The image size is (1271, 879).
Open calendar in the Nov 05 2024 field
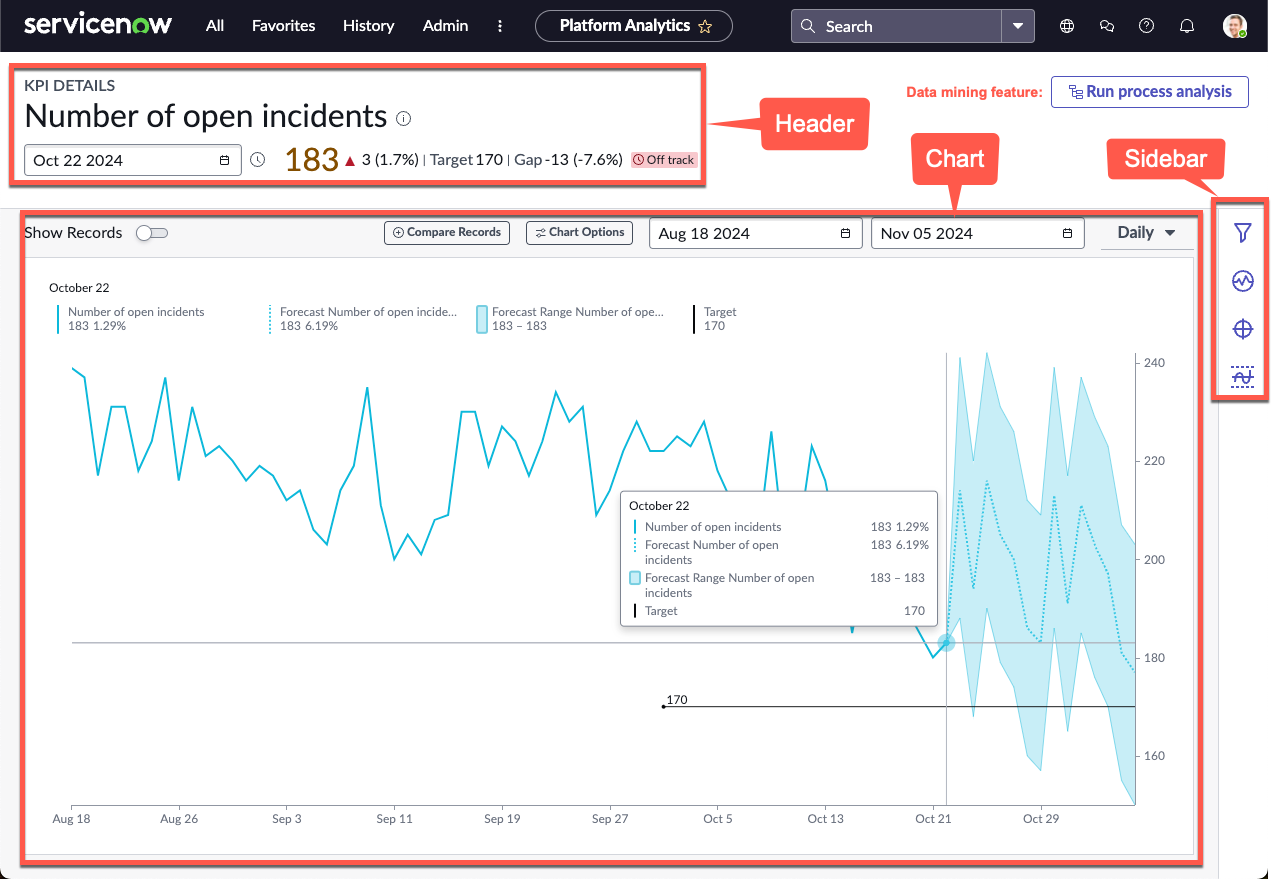[1067, 234]
